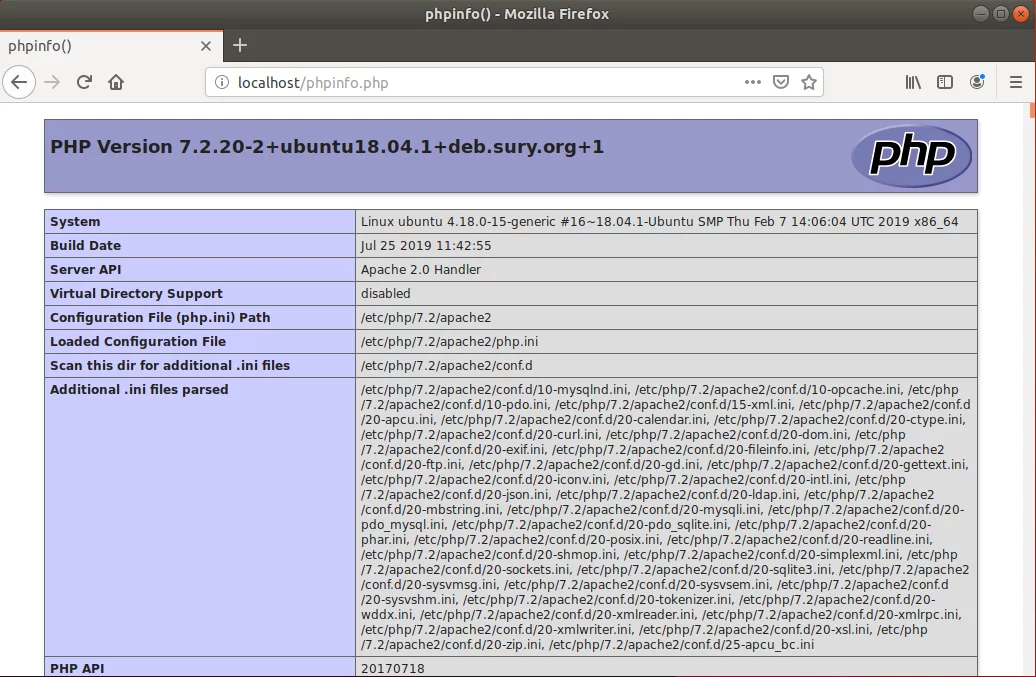Maximize the Firefox window
Screen dimensions: 1036x677
[x=1001, y=14]
